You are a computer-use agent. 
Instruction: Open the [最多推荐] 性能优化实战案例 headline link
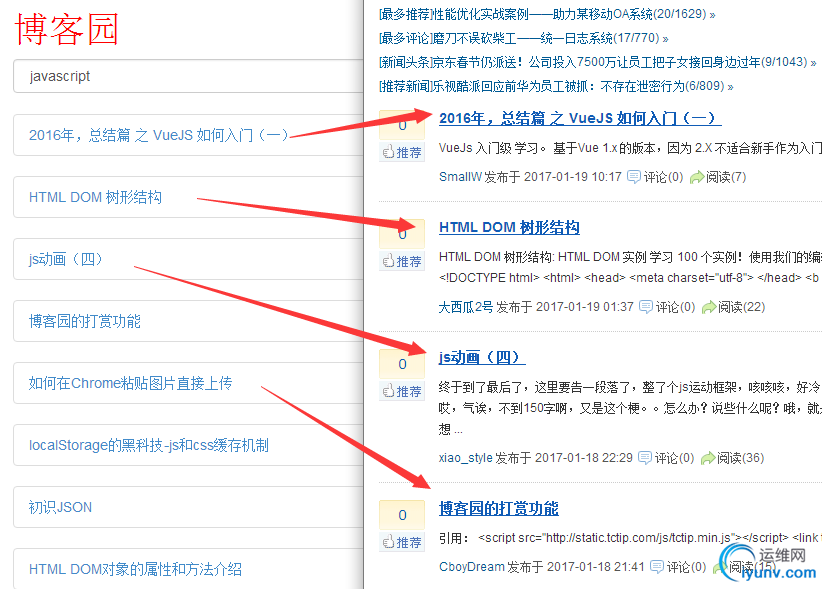pyautogui.click(x=547, y=14)
